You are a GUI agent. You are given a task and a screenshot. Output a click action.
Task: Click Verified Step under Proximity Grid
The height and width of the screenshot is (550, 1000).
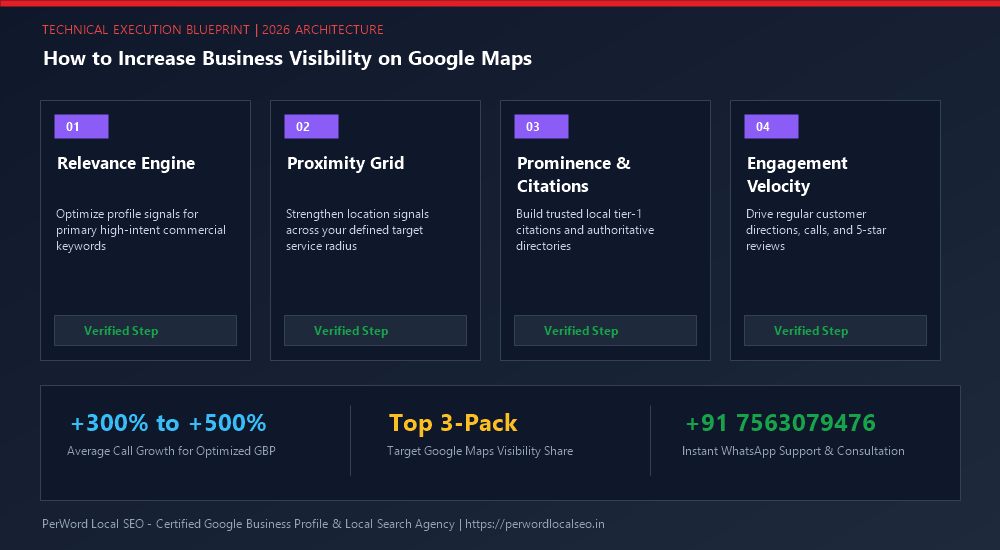[375, 331]
